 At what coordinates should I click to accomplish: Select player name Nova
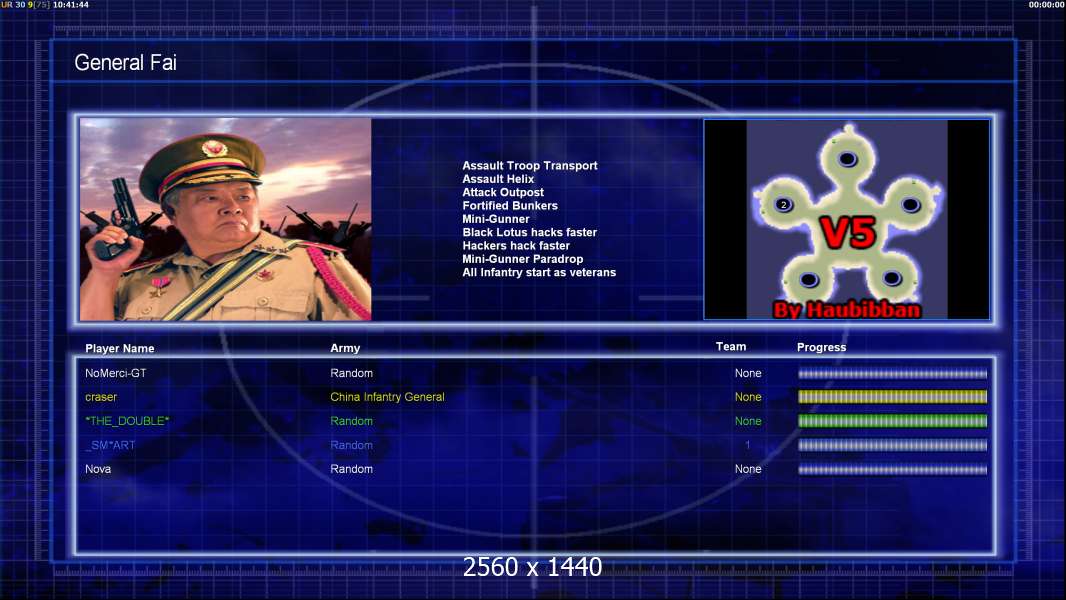click(98, 469)
